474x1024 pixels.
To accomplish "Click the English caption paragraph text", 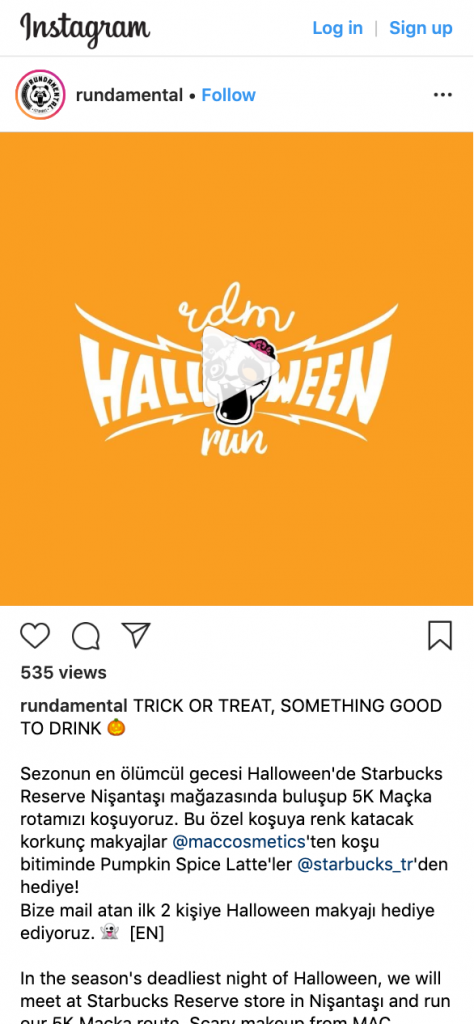I will tap(236, 1000).
